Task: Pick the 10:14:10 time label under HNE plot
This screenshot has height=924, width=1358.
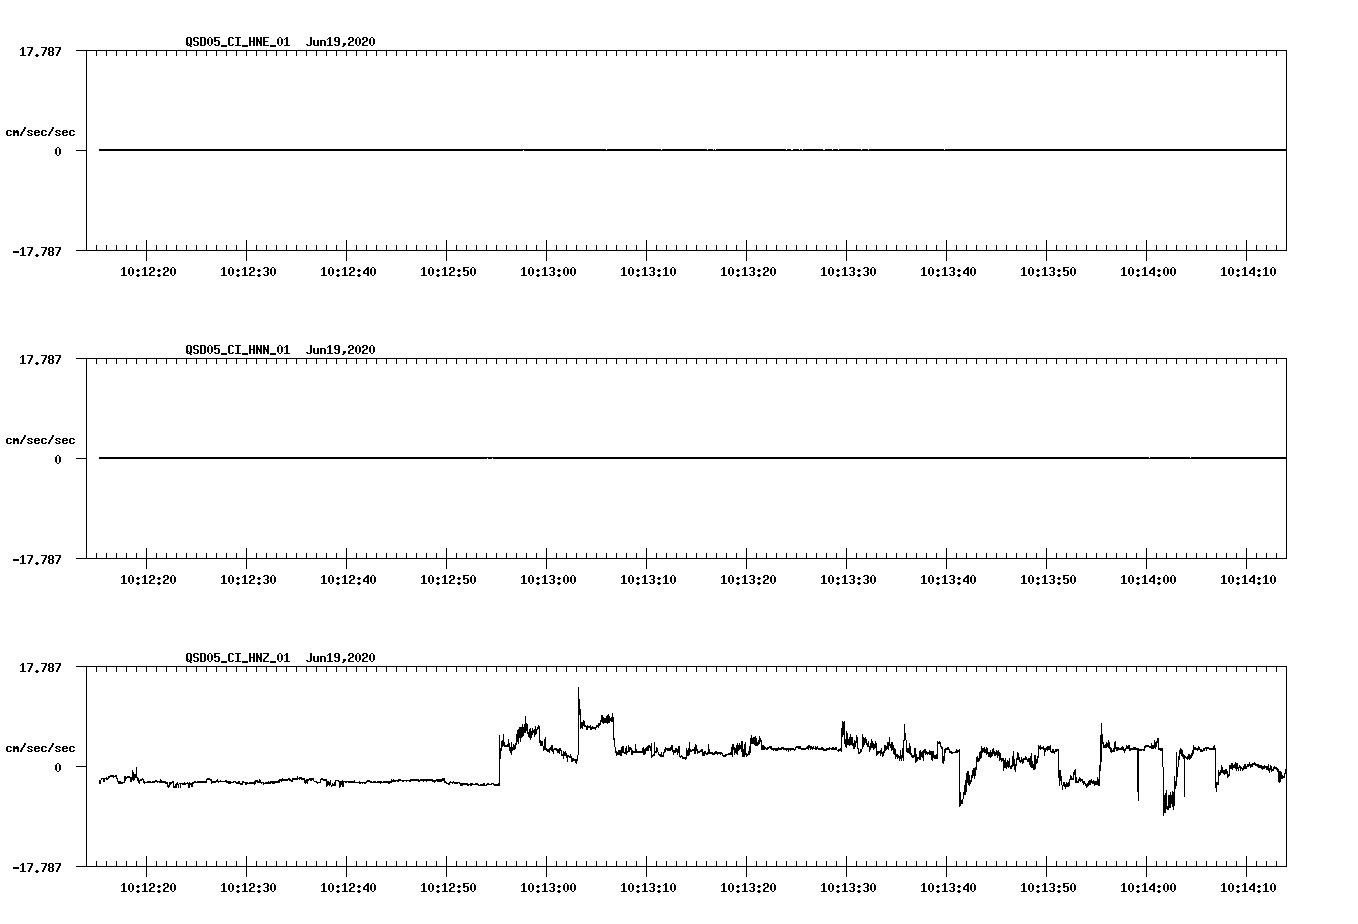Action: tap(1248, 272)
